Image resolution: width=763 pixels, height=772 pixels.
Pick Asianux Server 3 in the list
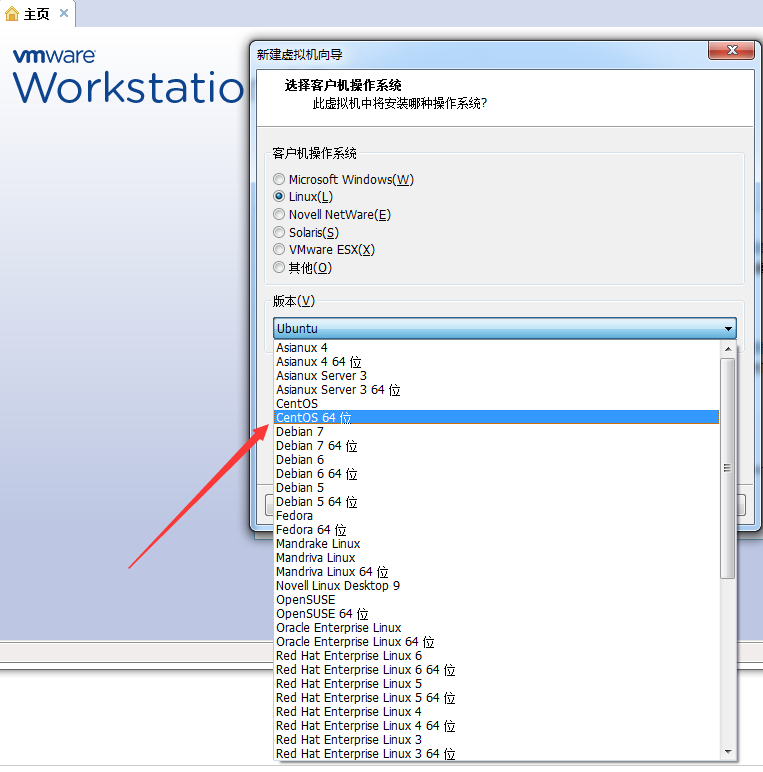321,376
